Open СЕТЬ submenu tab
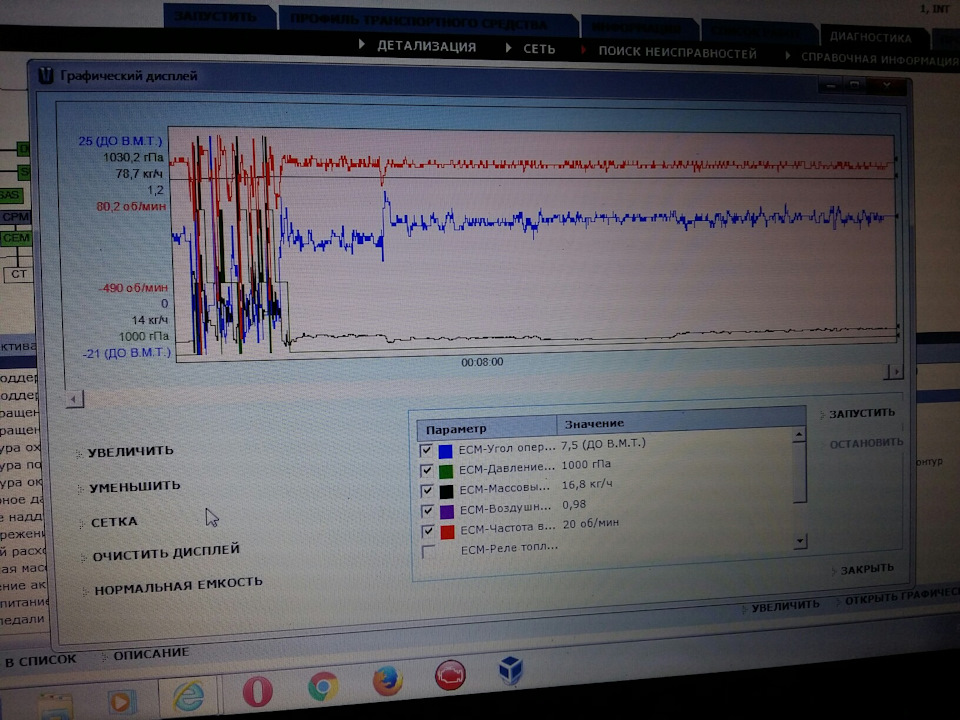The height and width of the screenshot is (720, 960). 539,49
